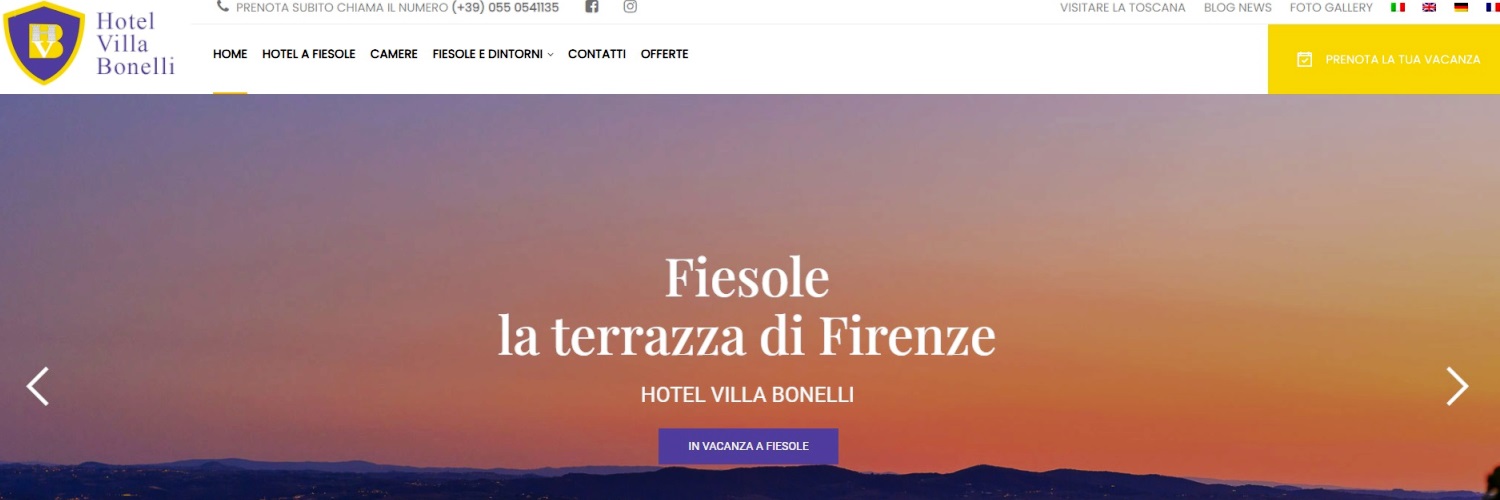Screen dimensions: 1500x500
Task: Click the In vacanza a Fiesole button
Action: [x=748, y=446]
